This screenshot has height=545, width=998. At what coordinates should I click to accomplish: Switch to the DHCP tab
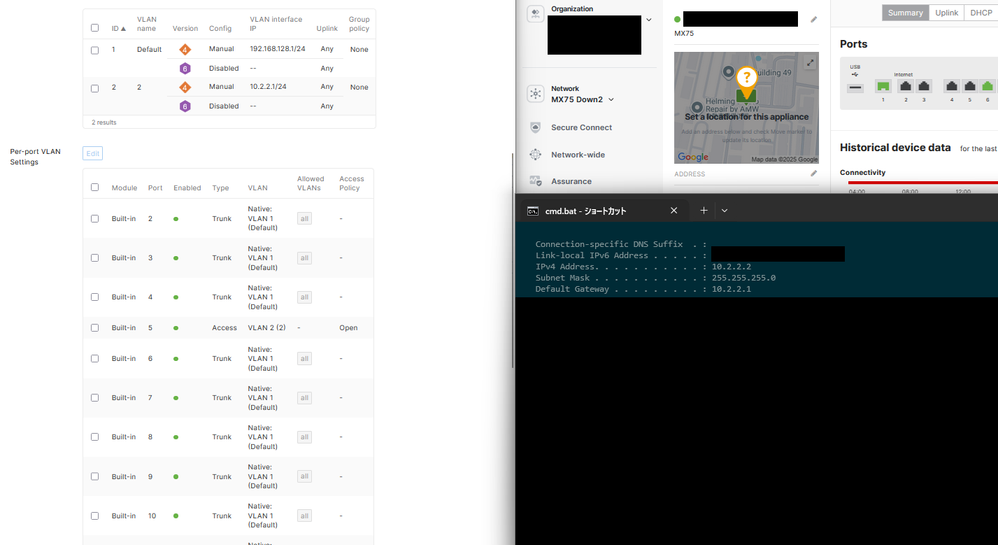(981, 13)
